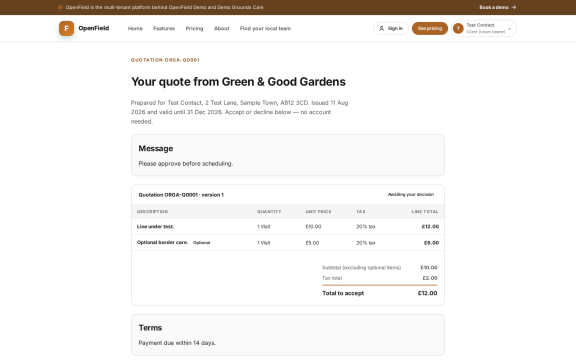Image resolution: width=576 pixels, height=360 pixels.
Task: Click Quotation ORGA-Q0001 version 1 title
Action: [181, 195]
